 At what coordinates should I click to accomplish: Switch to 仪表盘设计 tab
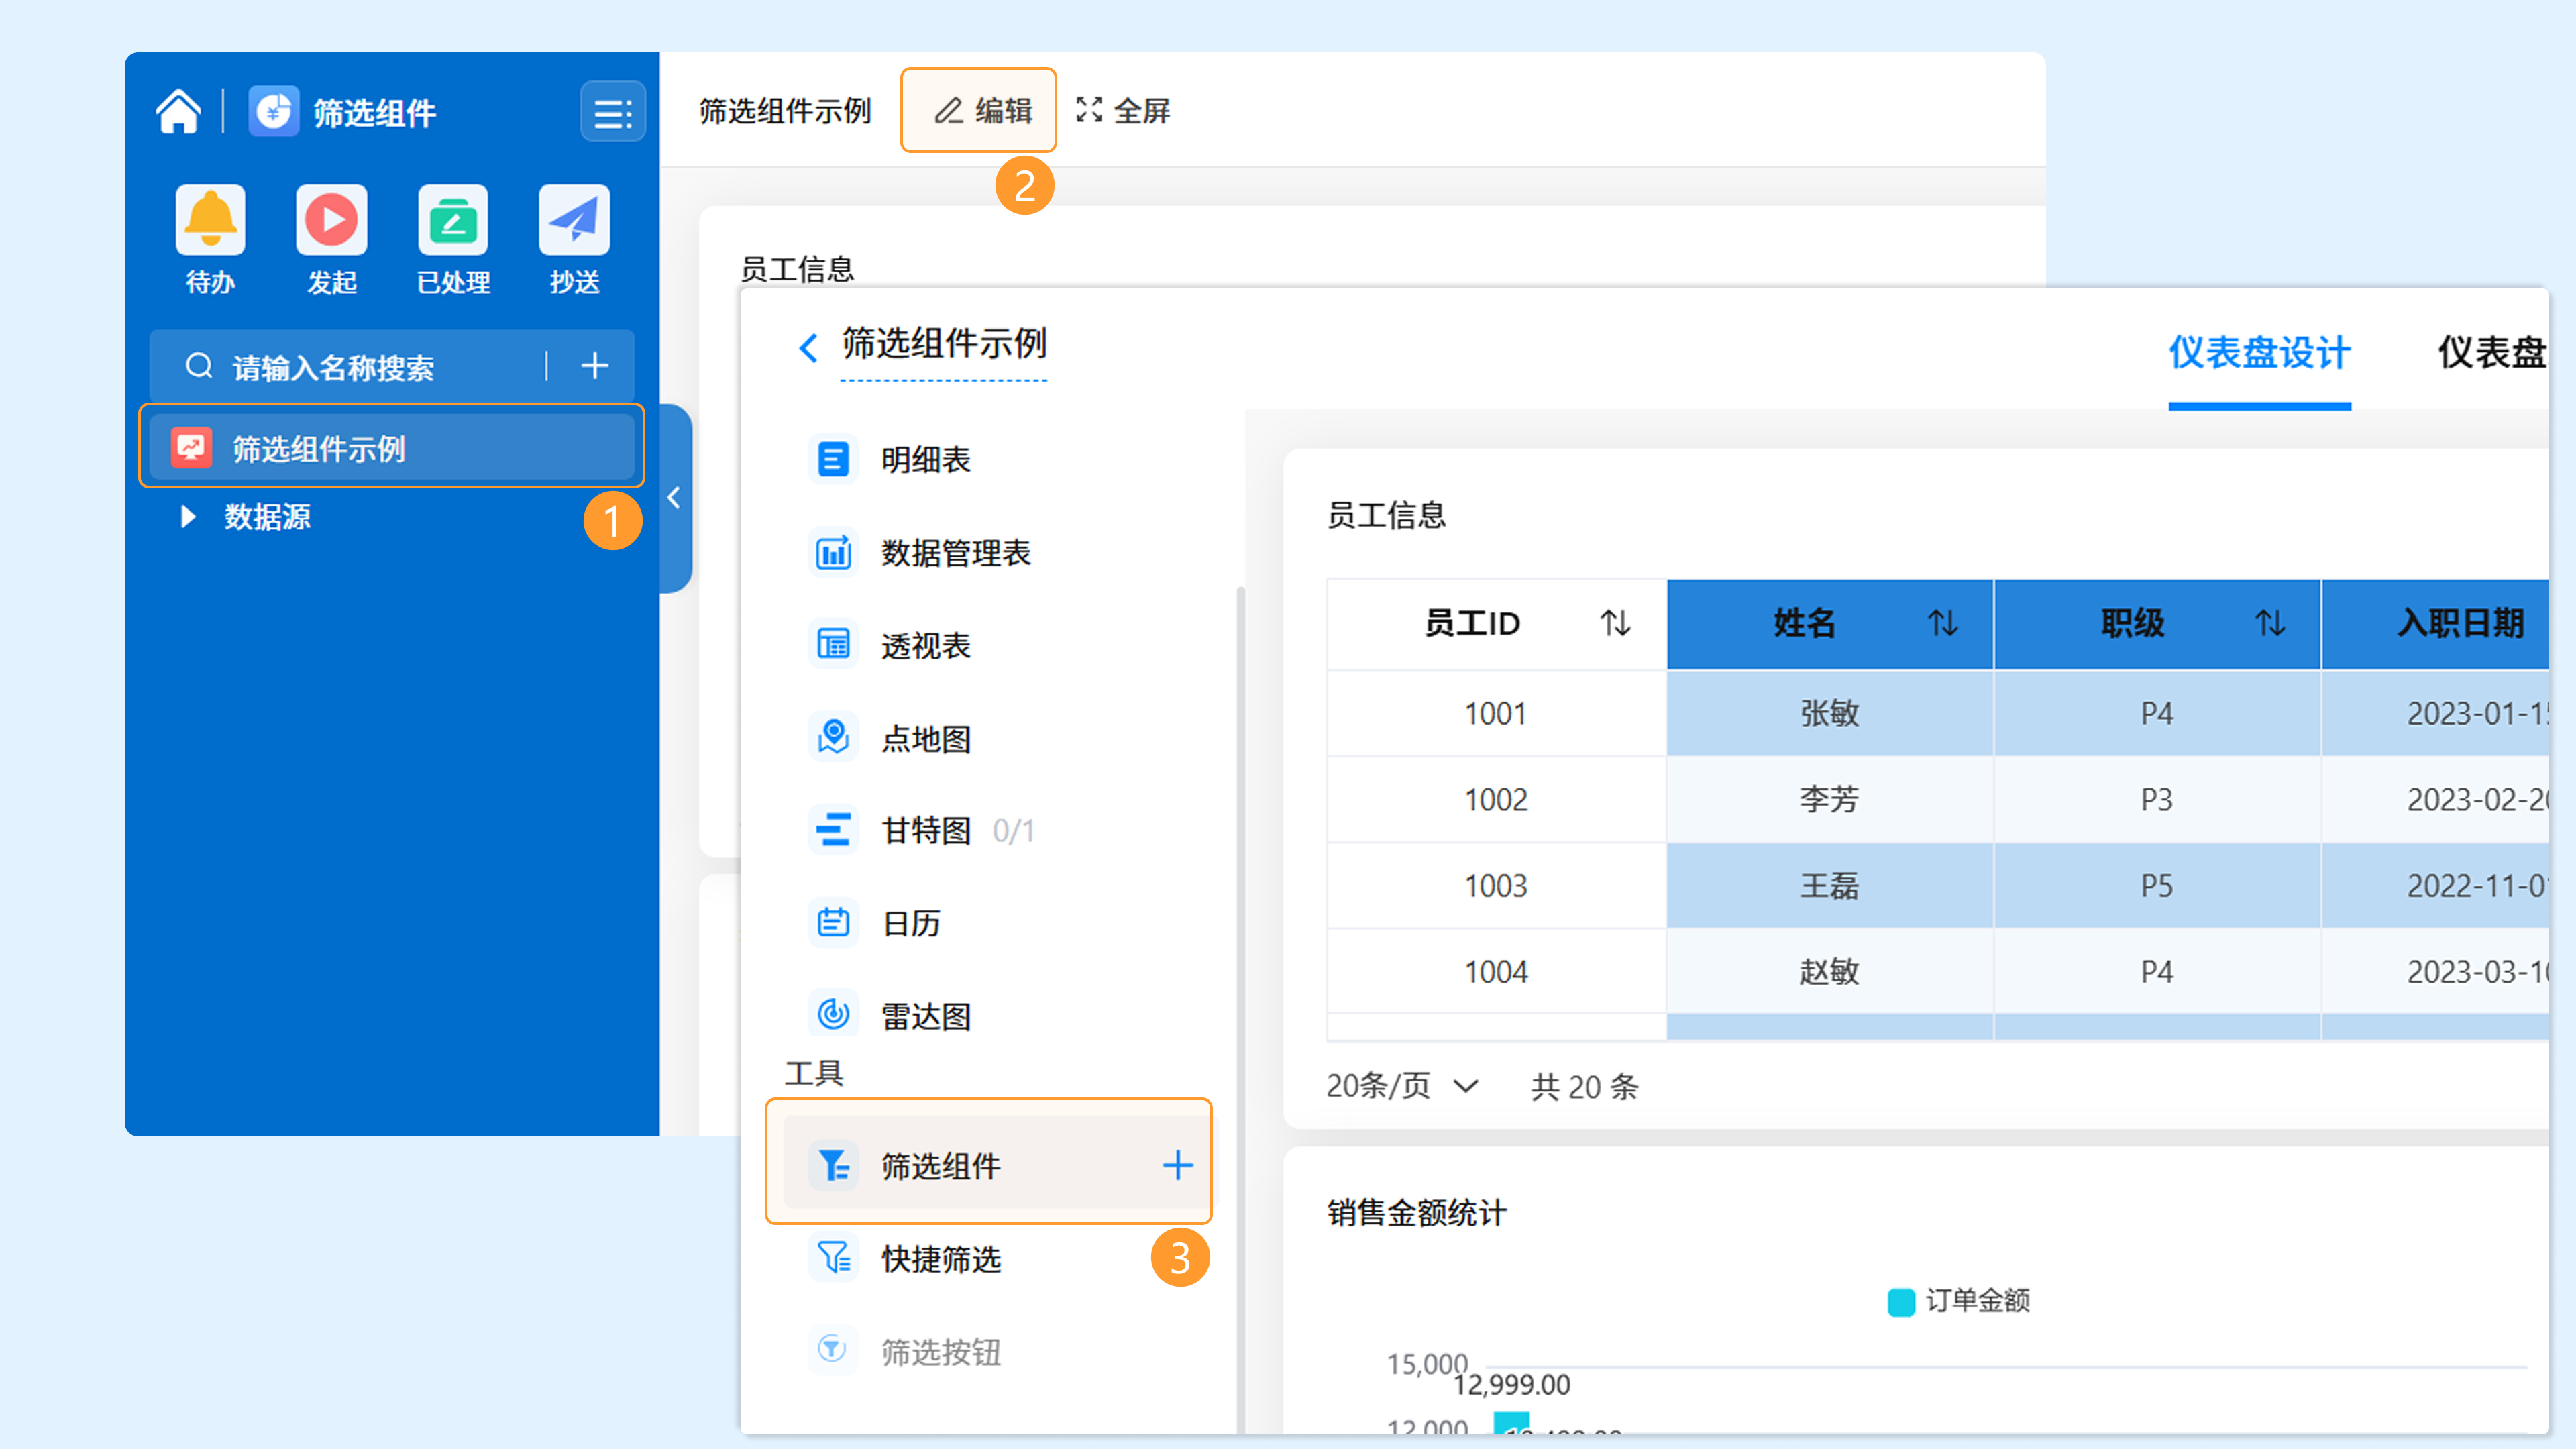(2259, 353)
